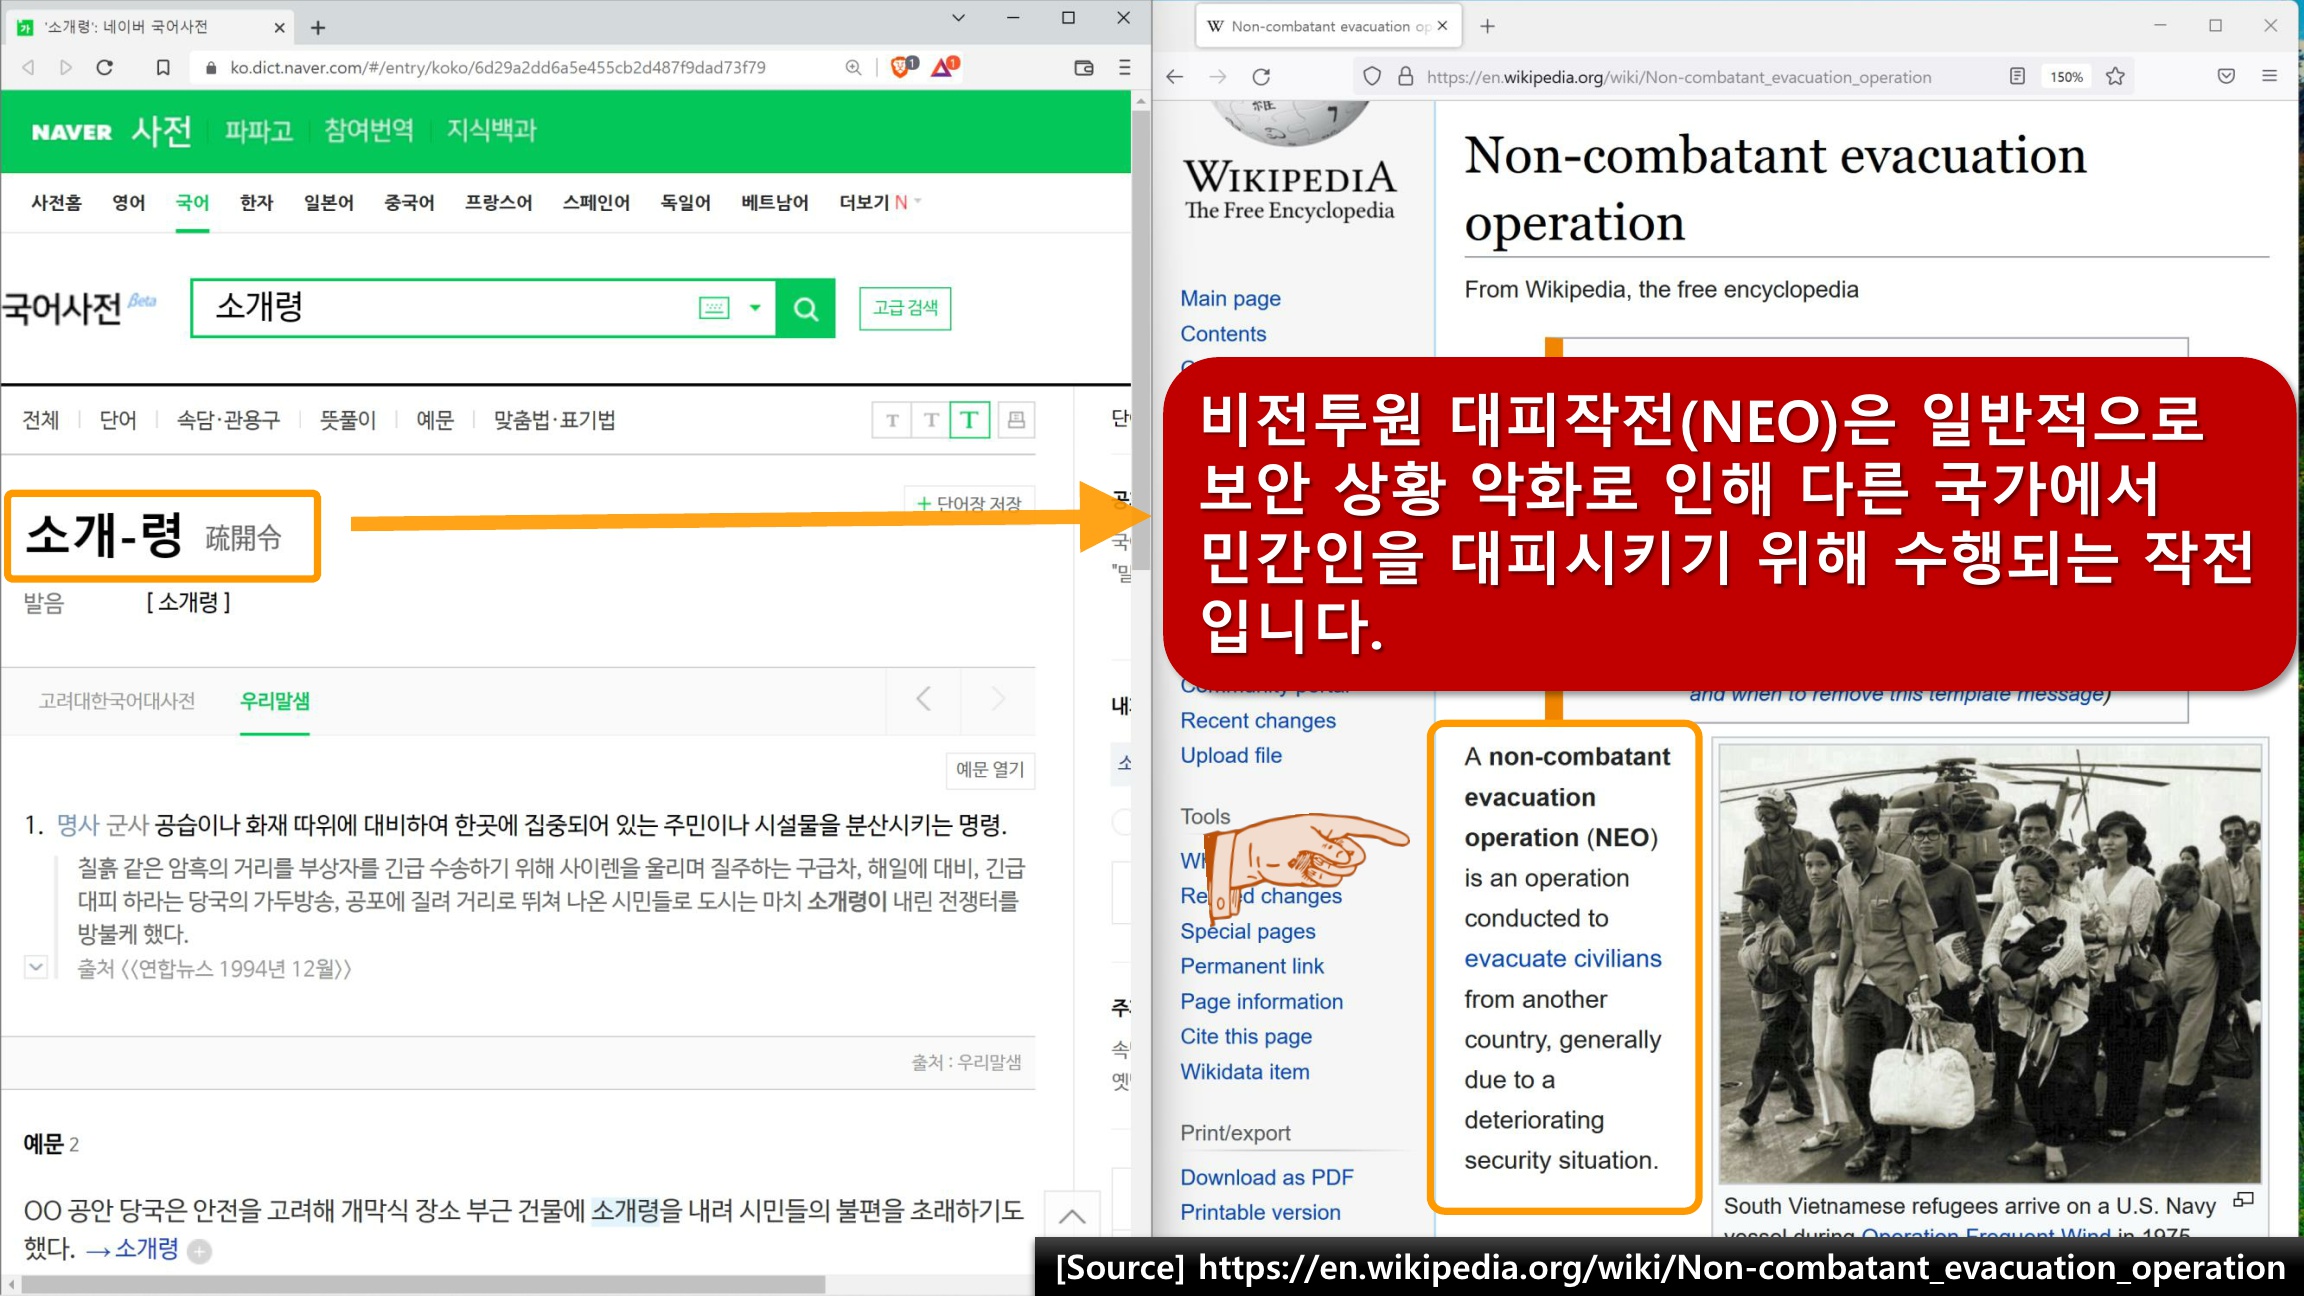
Task: Expand the 더보기 language menu
Action: (x=880, y=202)
